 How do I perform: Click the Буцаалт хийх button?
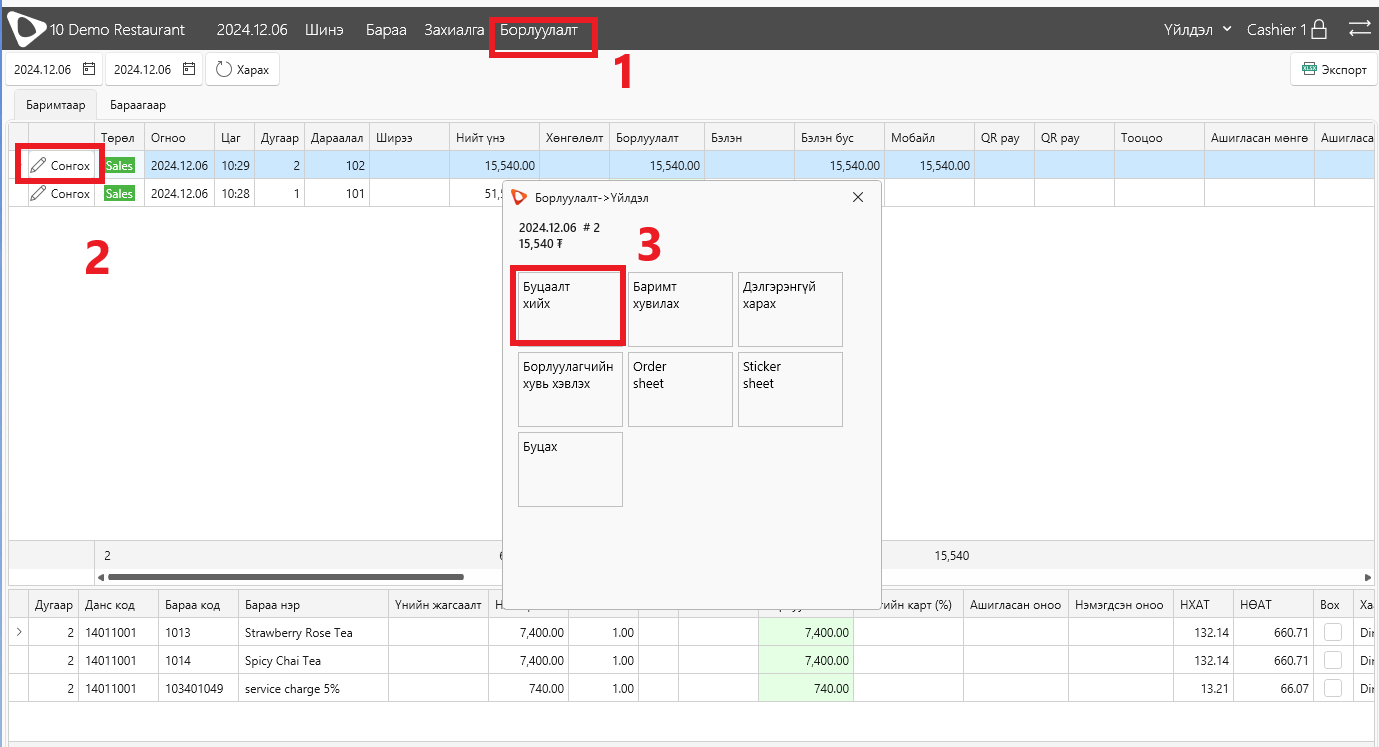570,309
